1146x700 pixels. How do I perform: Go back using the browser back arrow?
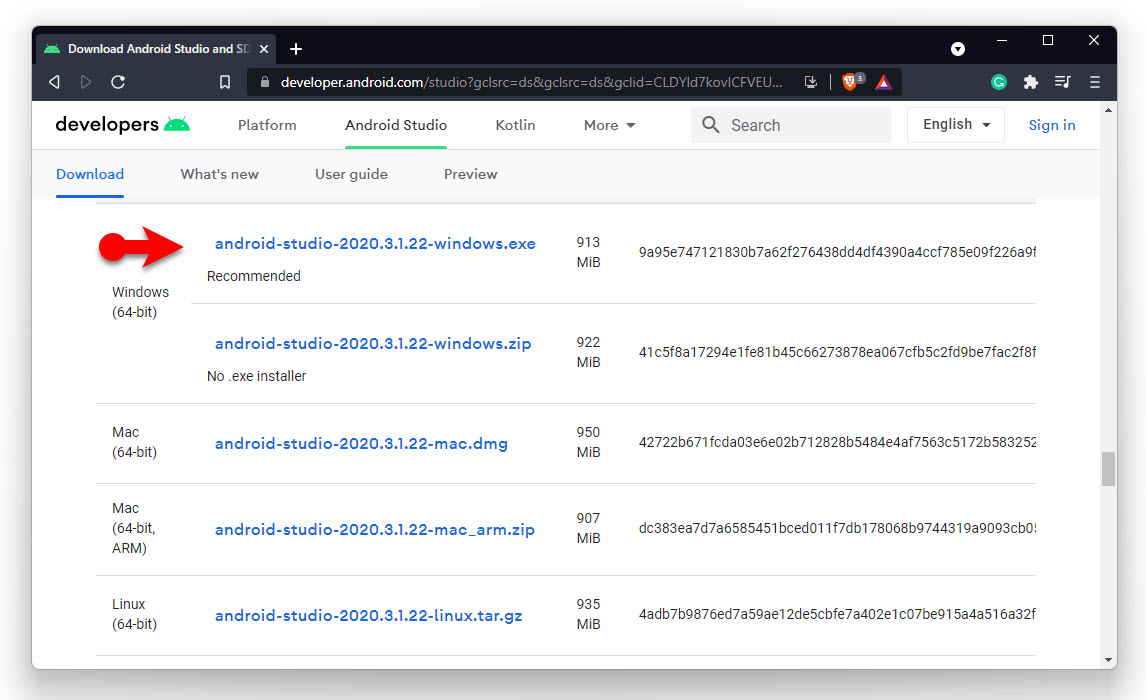coord(55,82)
